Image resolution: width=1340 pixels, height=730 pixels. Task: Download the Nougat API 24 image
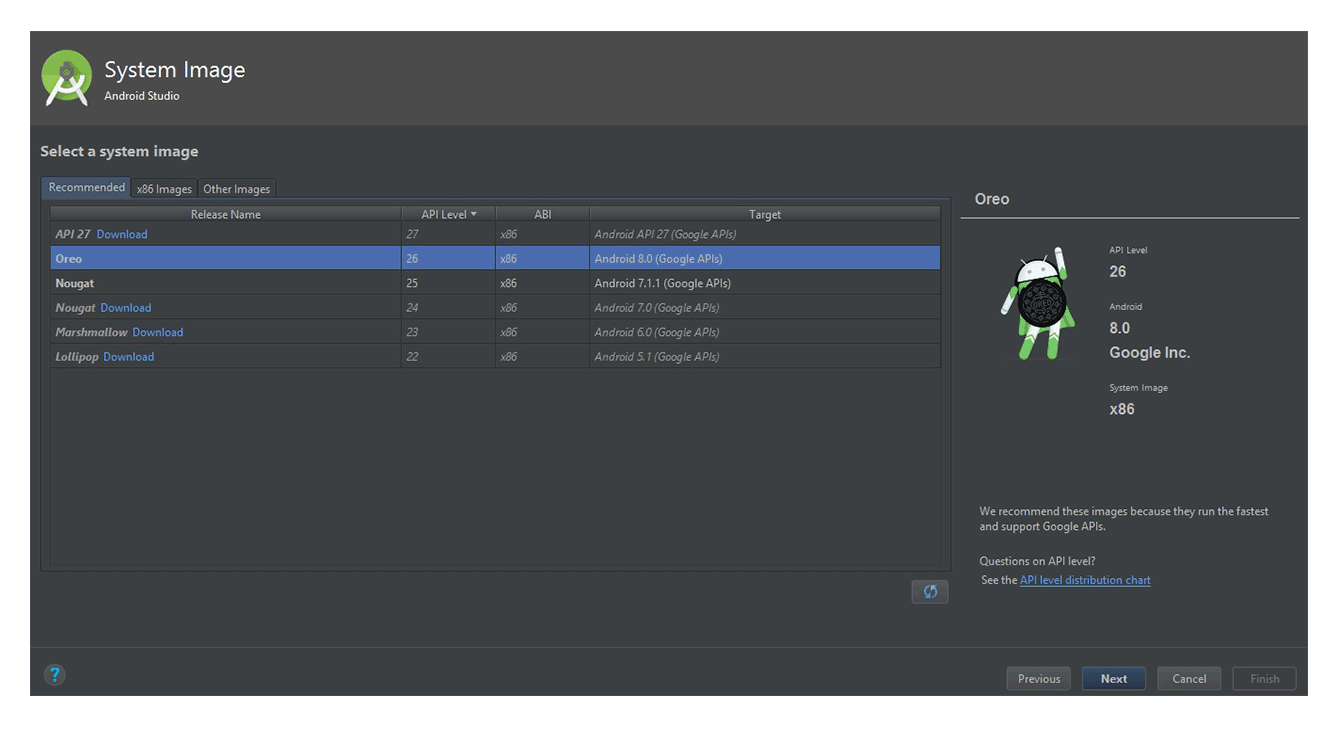[x=126, y=308]
